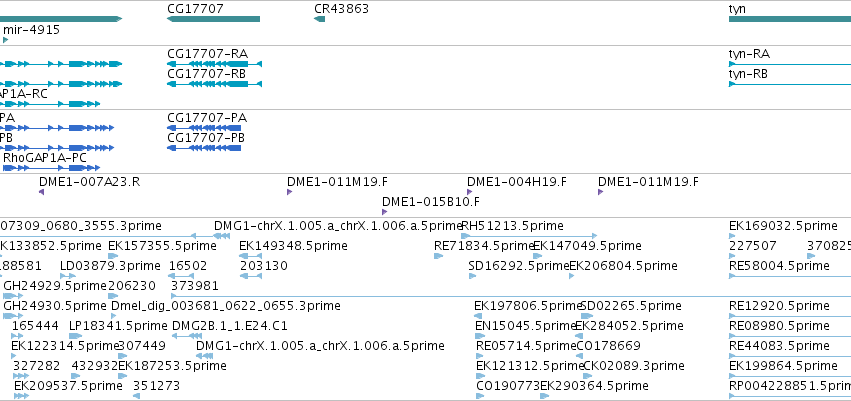Select GH24929.5prime EST label

click(x=55, y=286)
